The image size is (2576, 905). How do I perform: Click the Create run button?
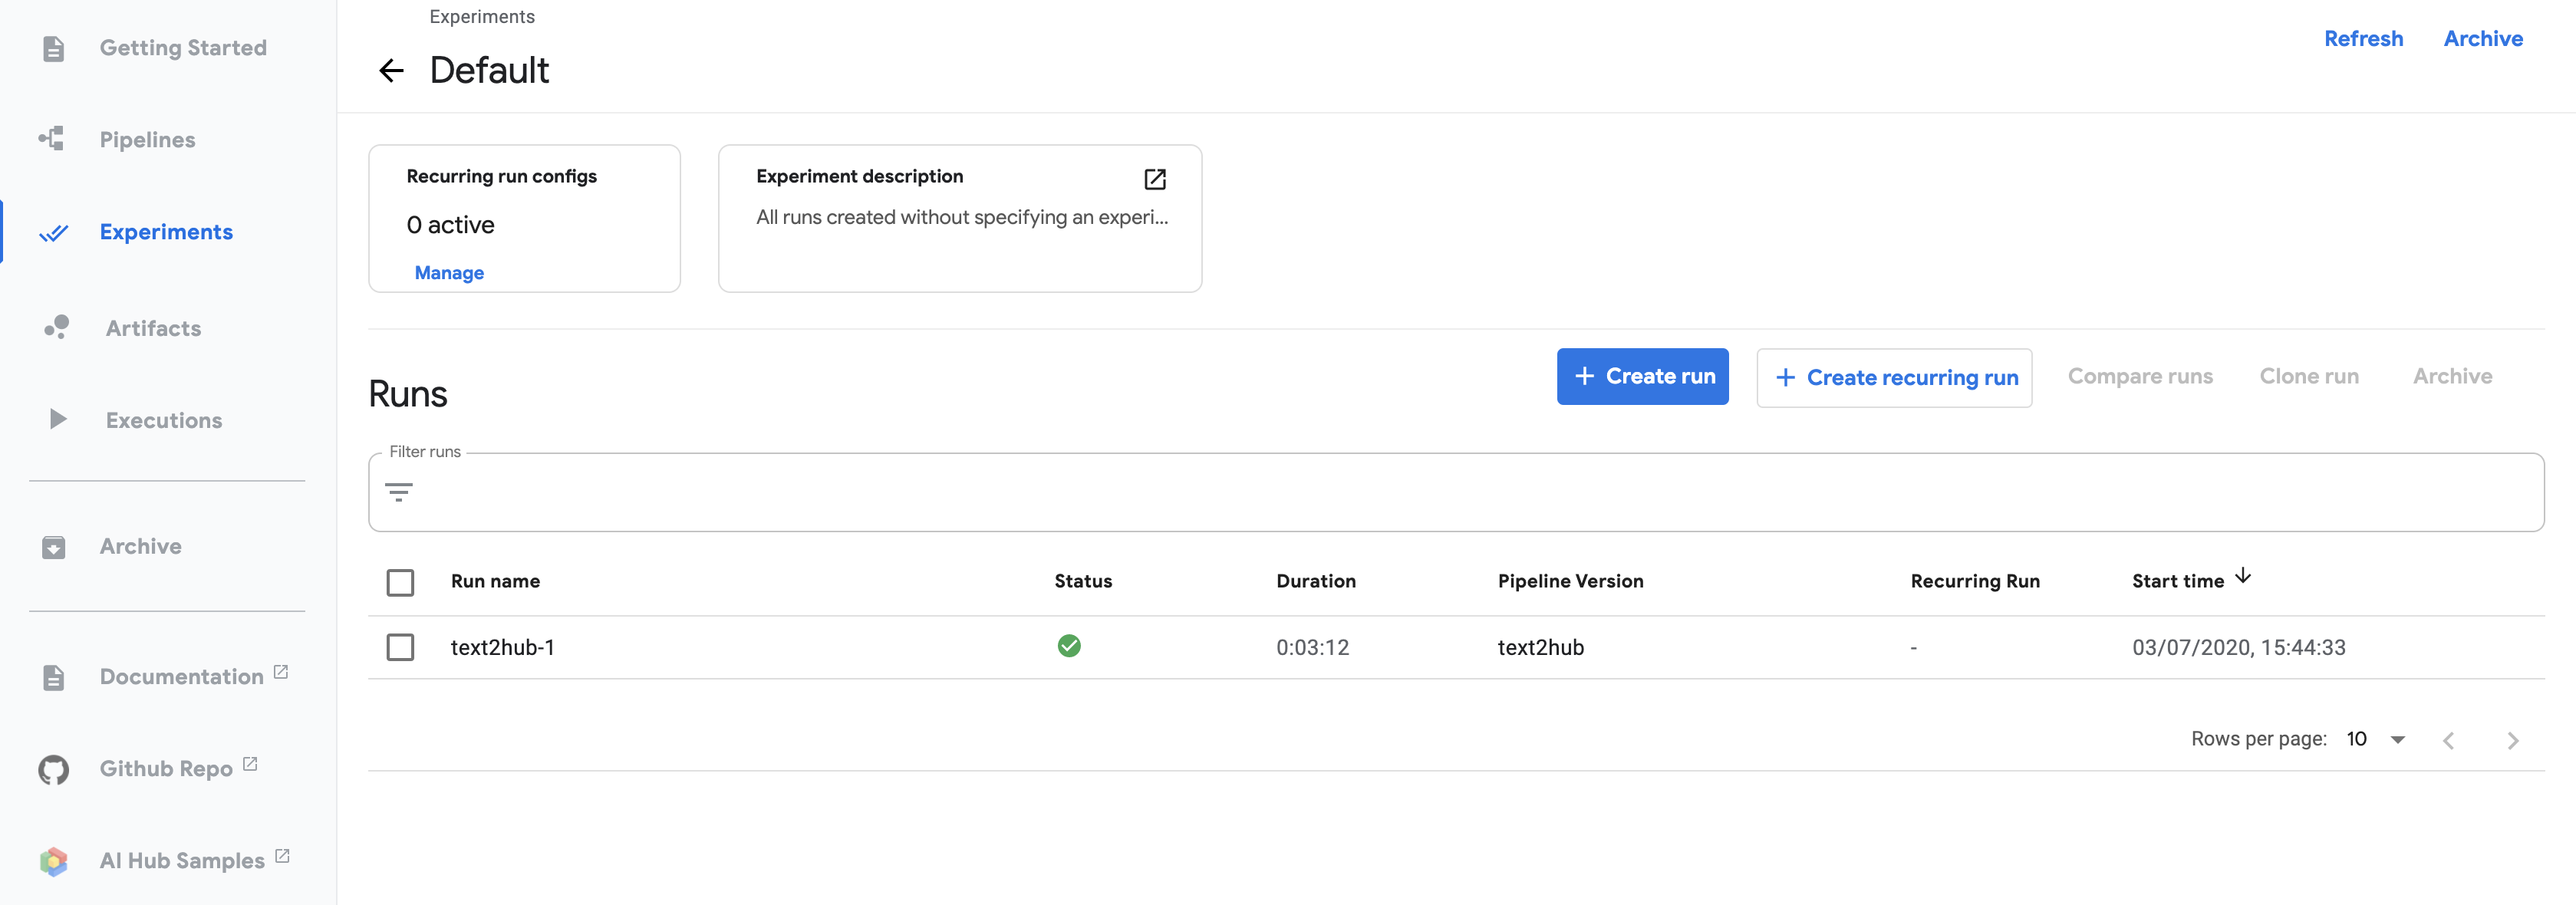(x=1642, y=376)
